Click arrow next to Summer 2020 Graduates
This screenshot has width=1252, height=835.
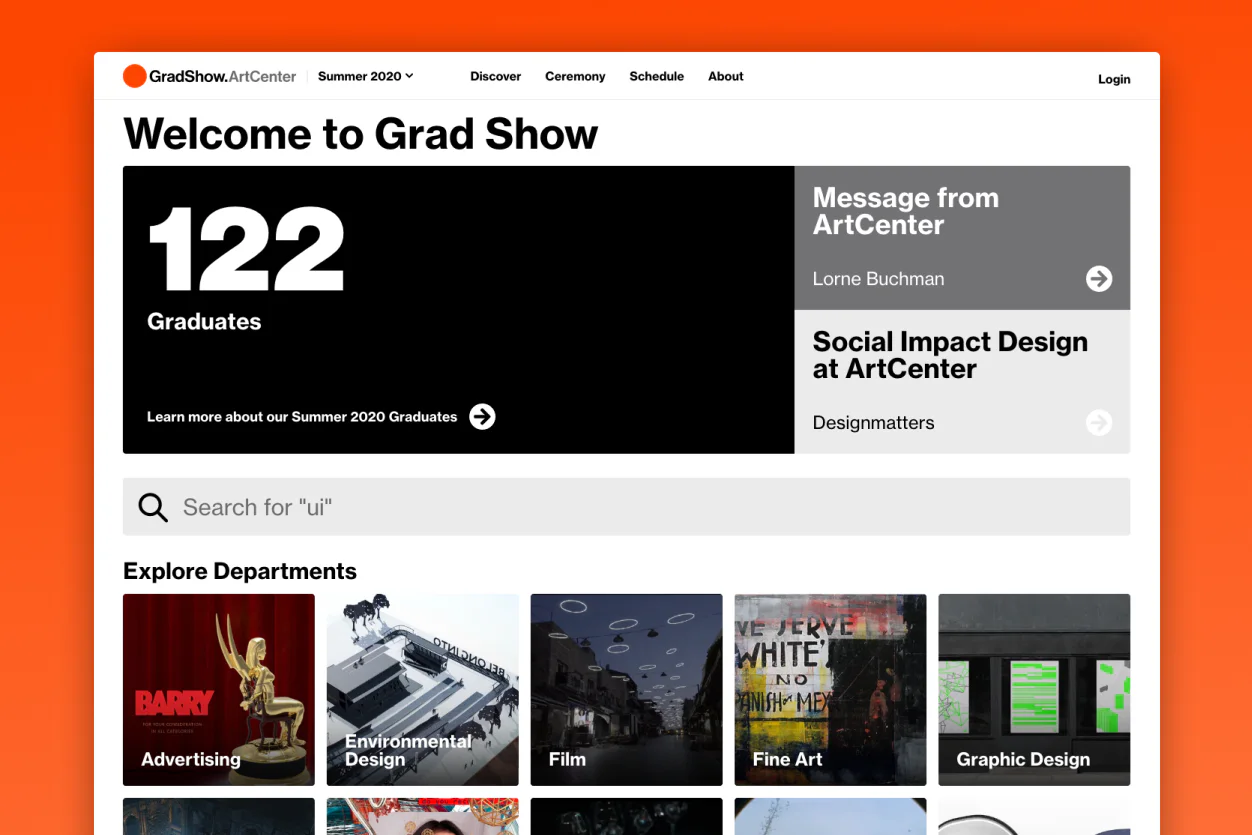tap(483, 417)
